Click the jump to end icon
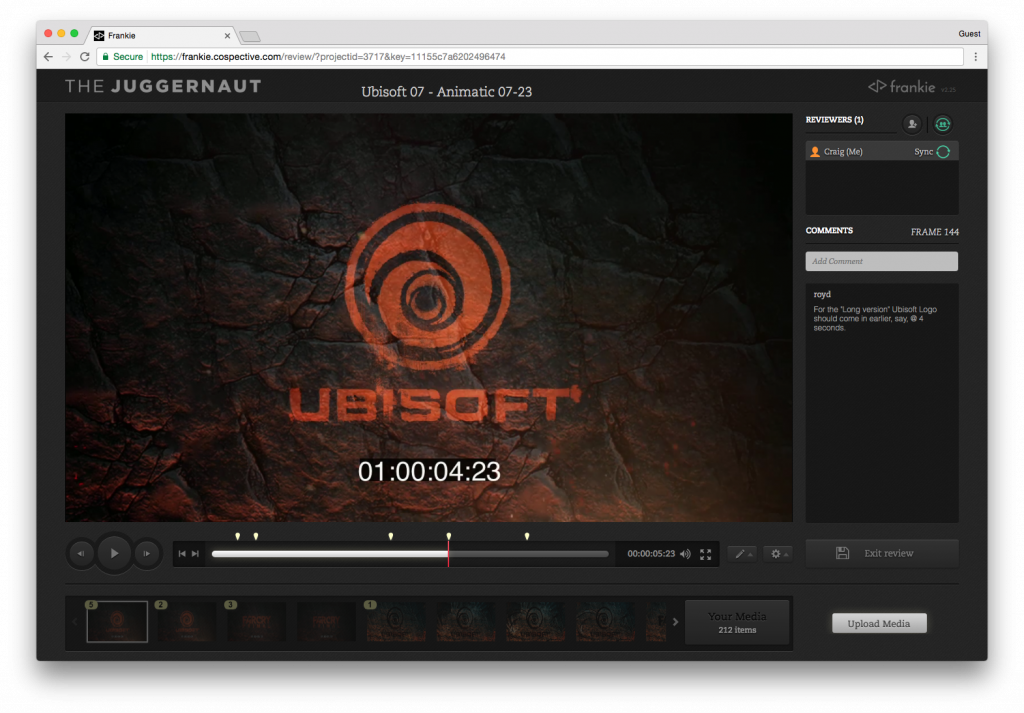The image size is (1024, 713). pyautogui.click(x=195, y=553)
